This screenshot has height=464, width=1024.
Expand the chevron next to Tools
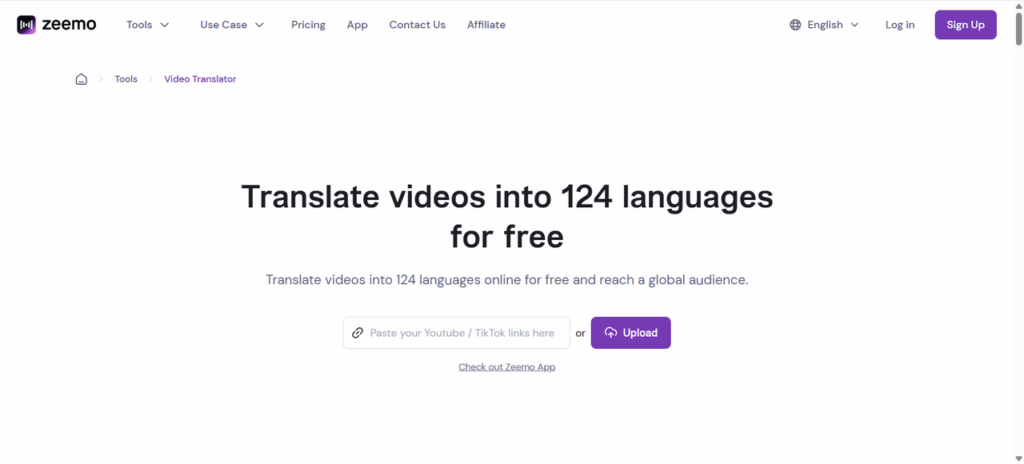[165, 25]
